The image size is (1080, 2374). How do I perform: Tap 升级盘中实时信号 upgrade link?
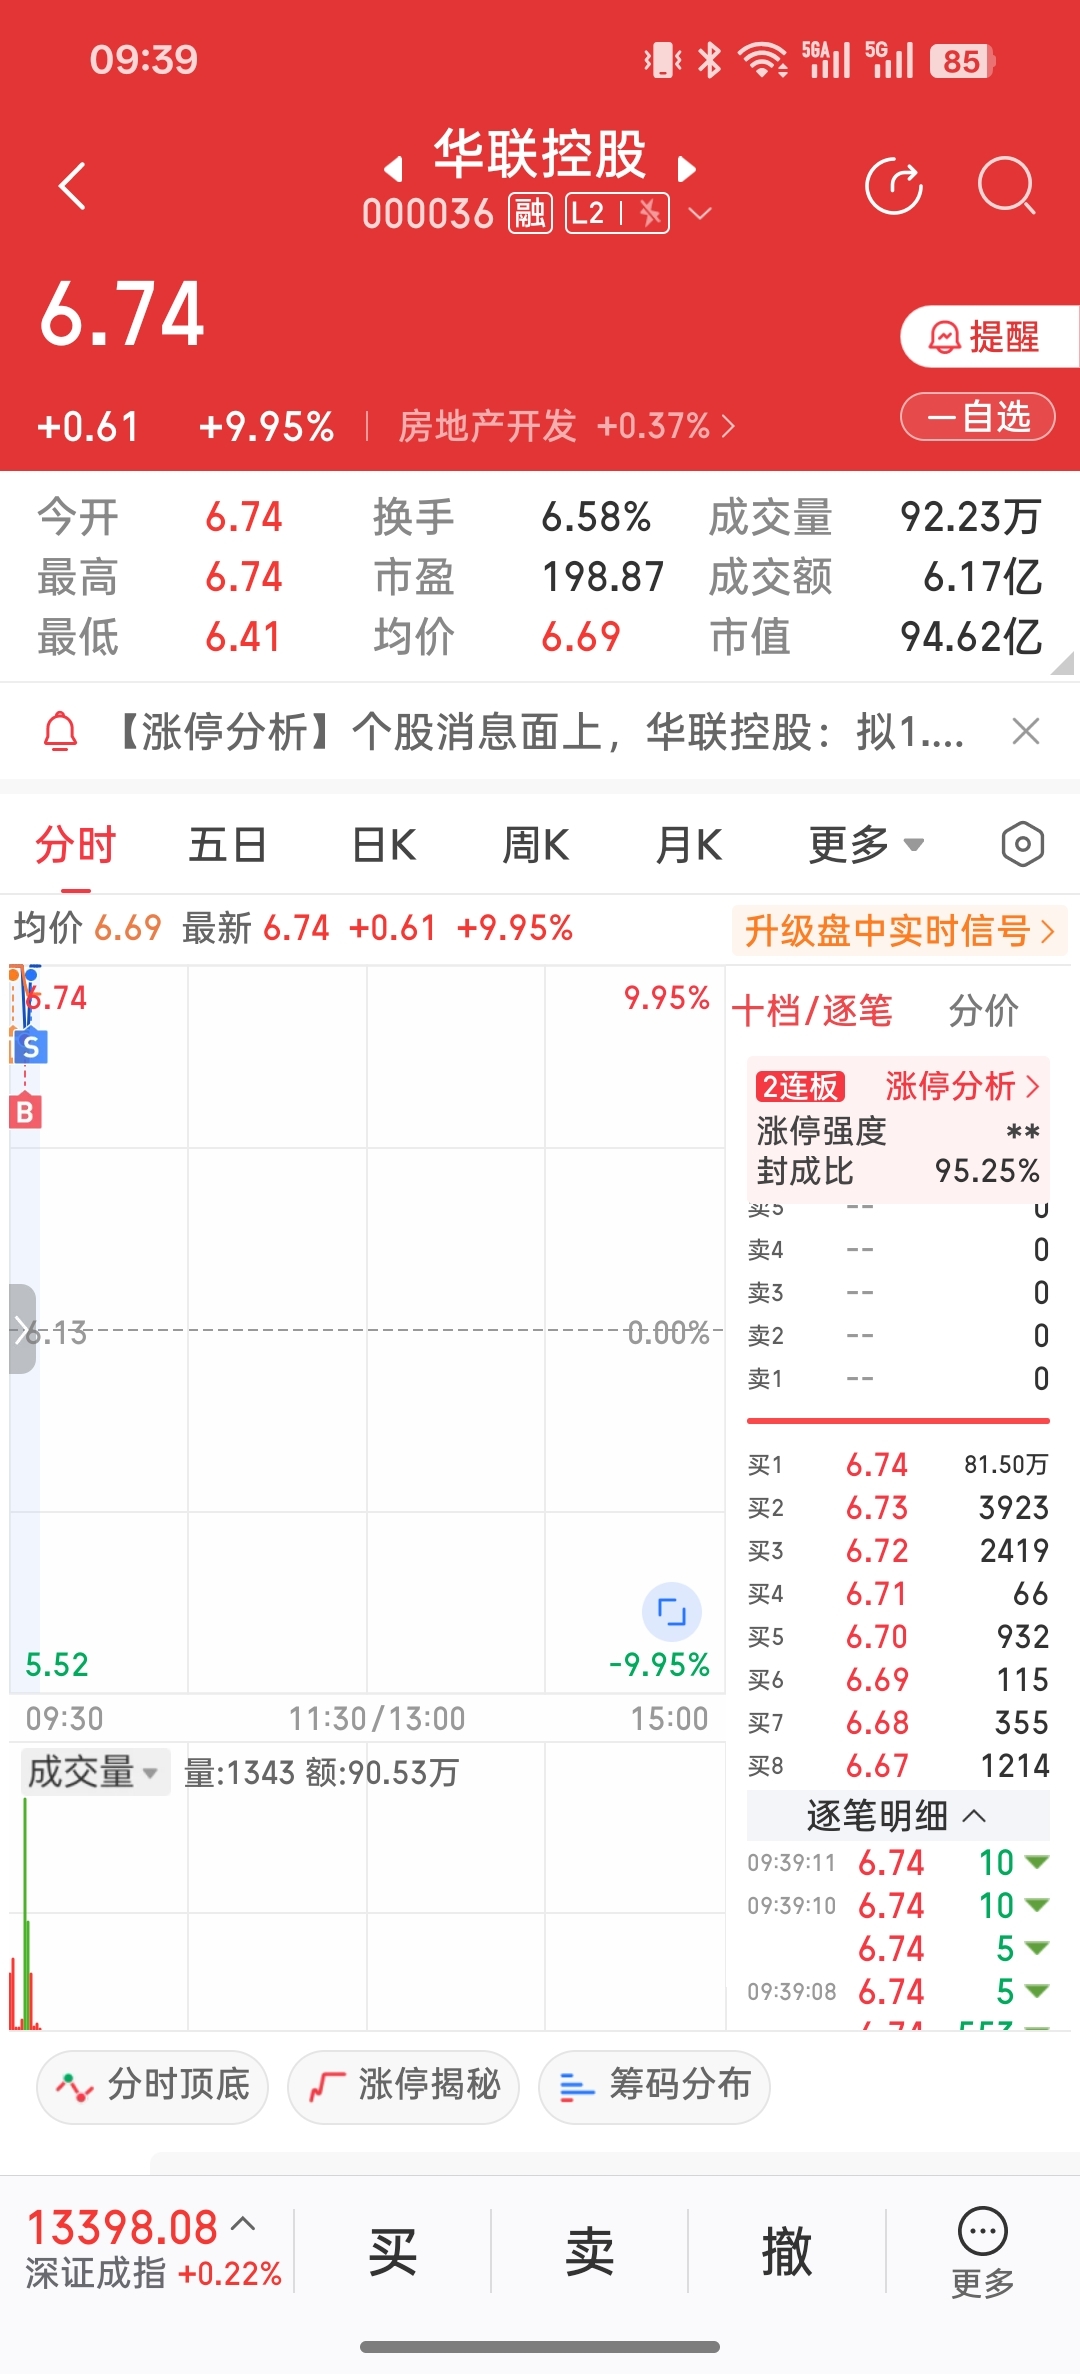(900, 931)
